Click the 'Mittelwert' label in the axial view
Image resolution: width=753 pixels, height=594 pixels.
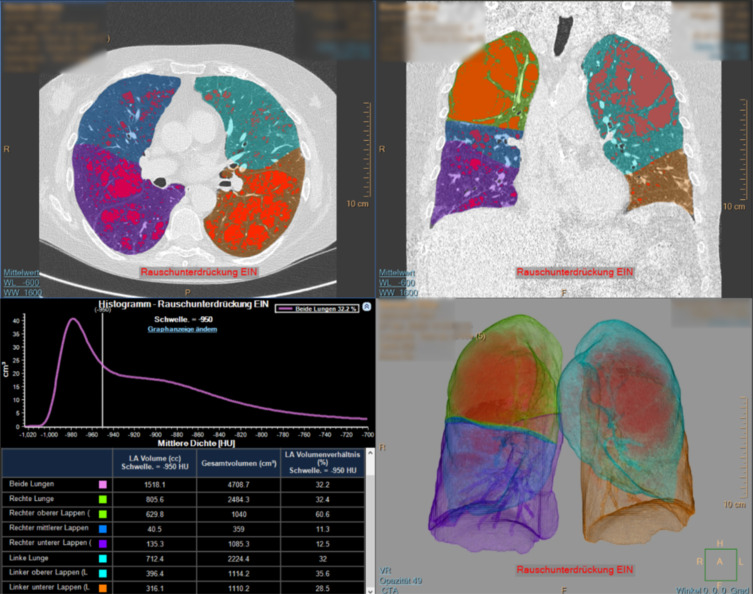[20, 272]
